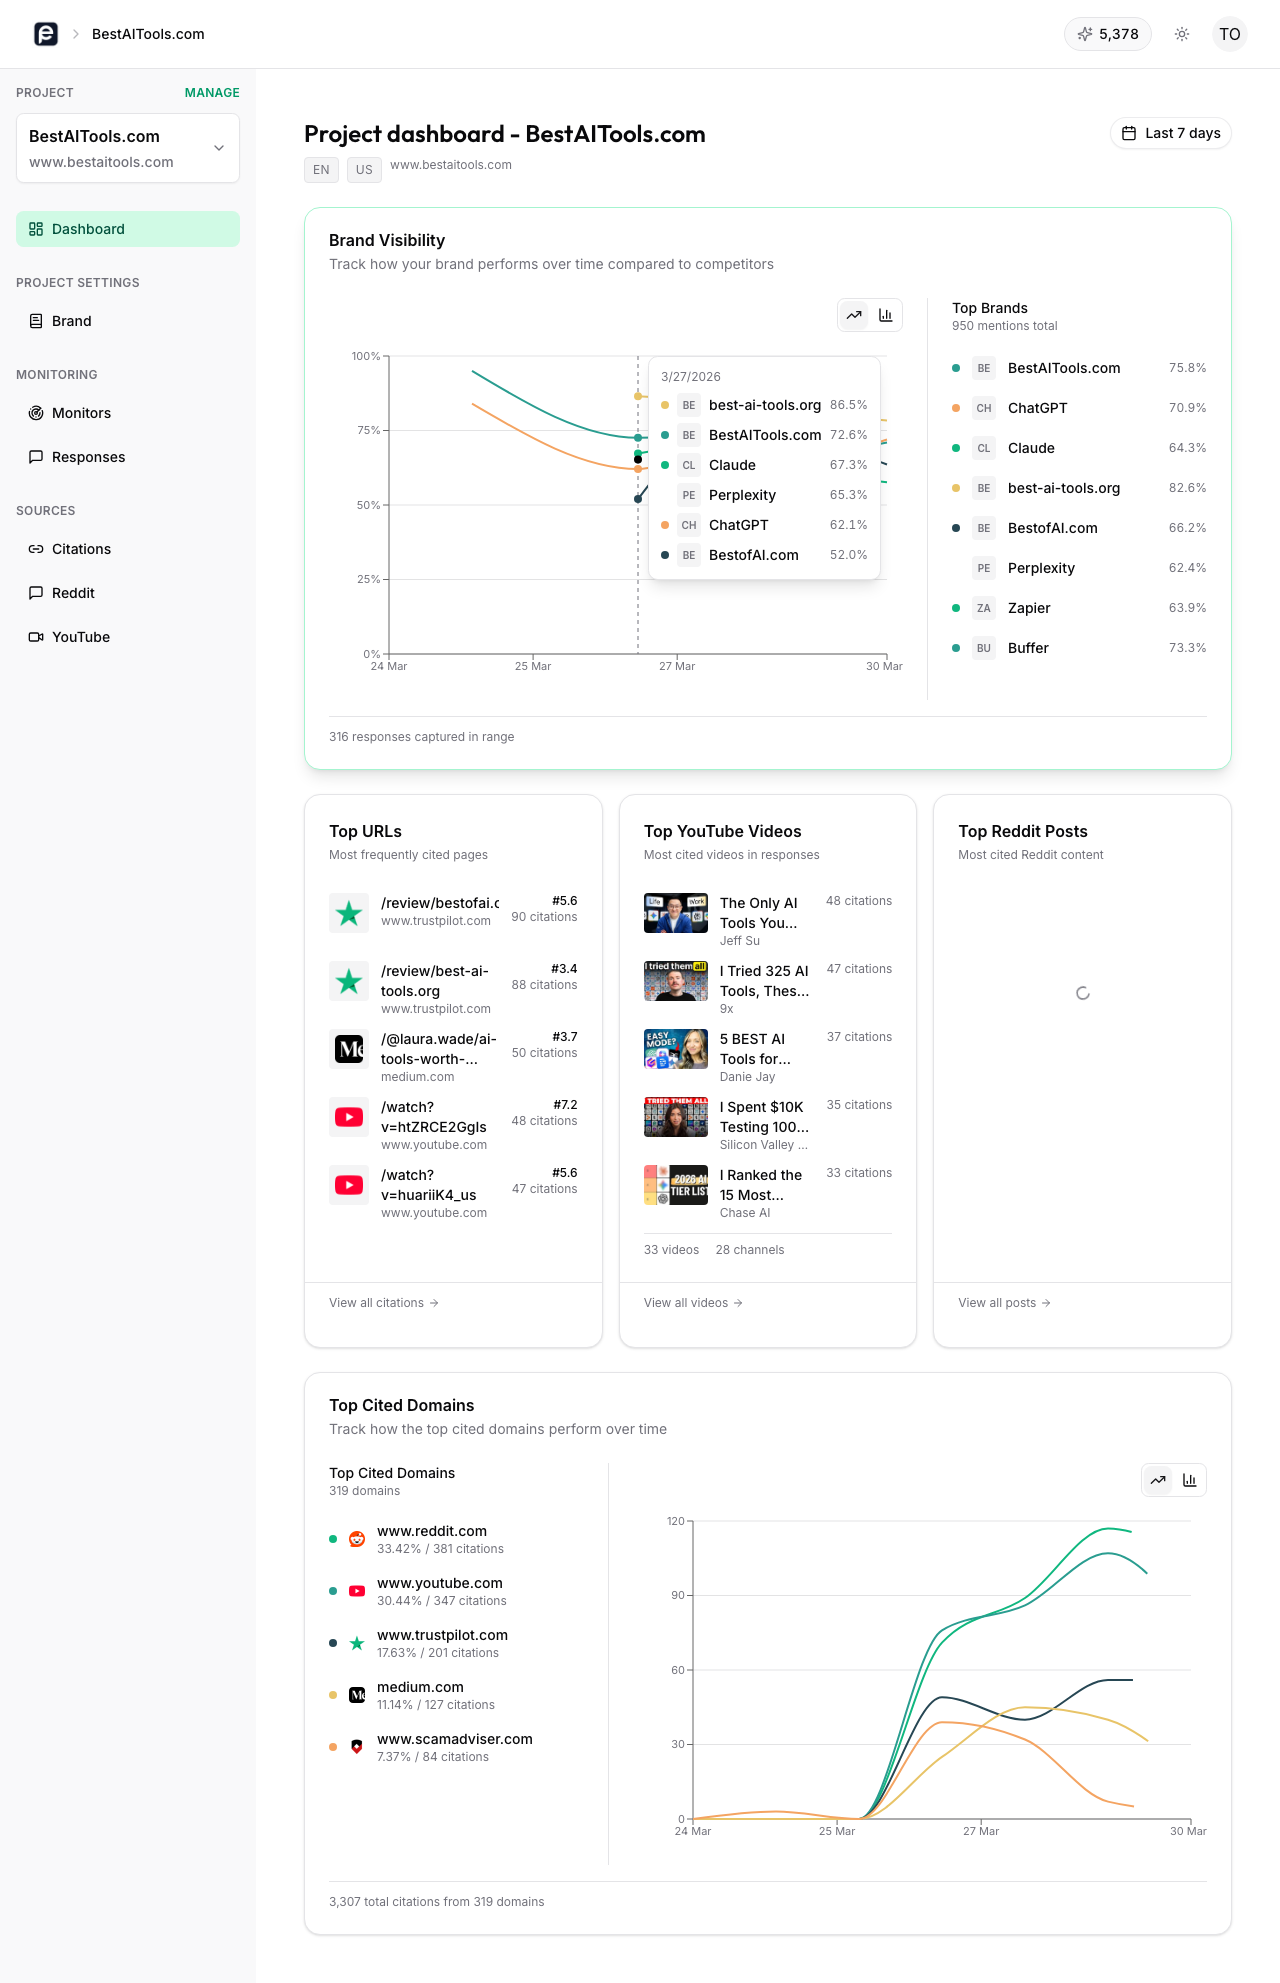Open Brand settings in the sidebar

(128, 321)
